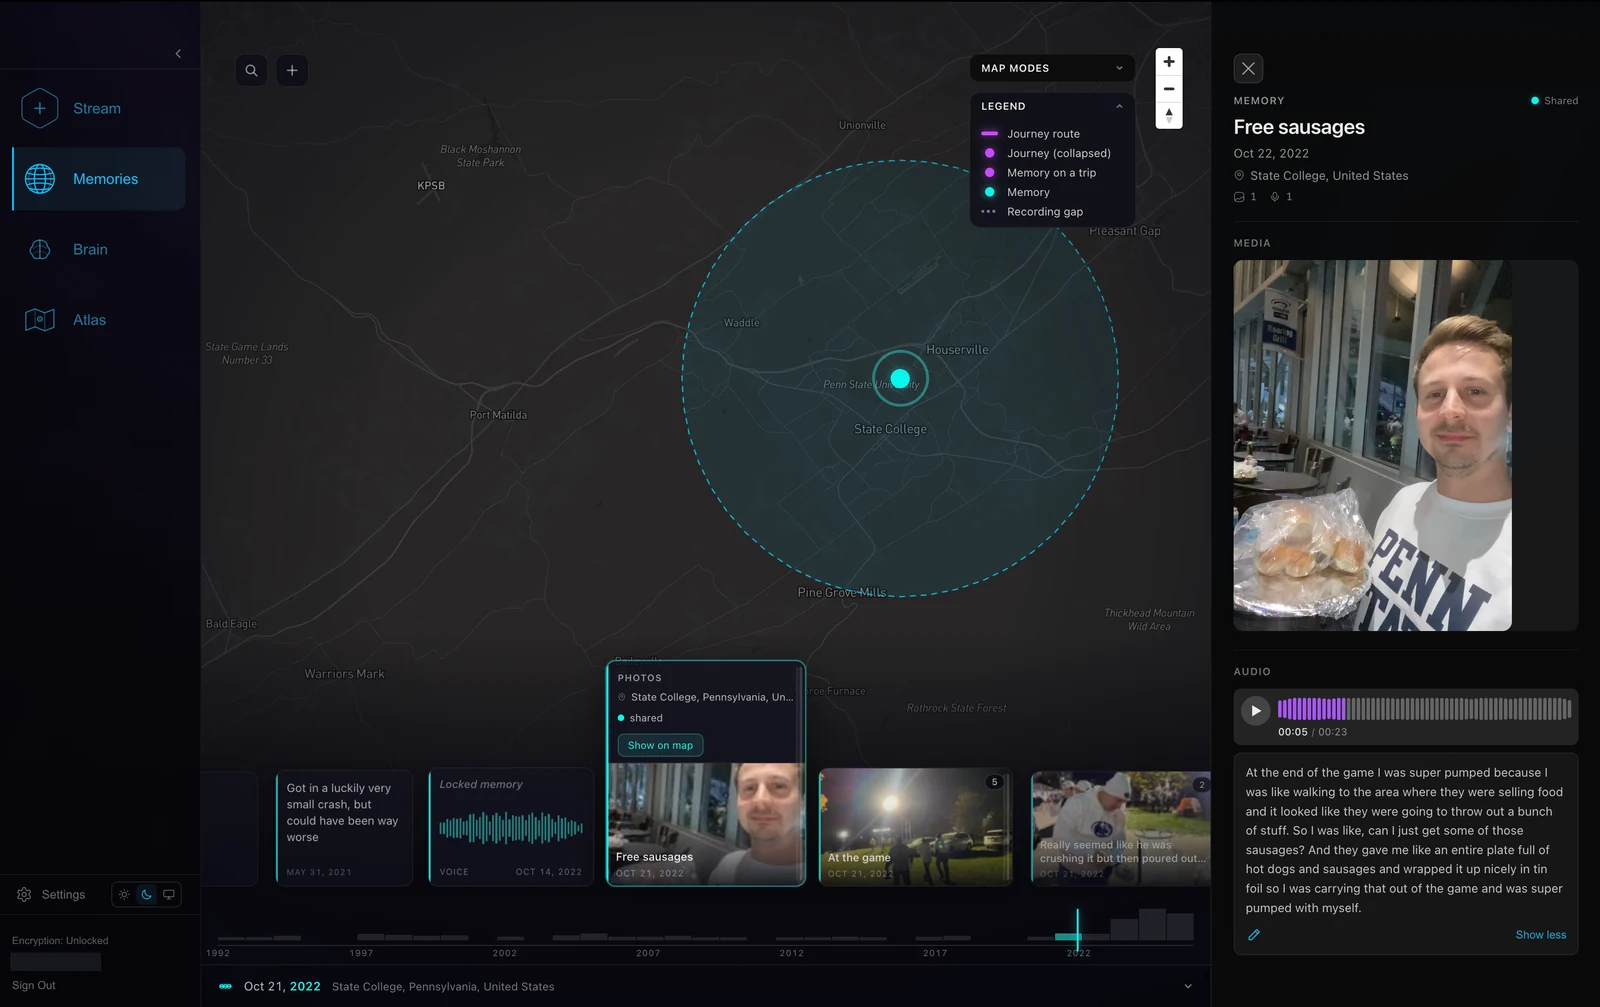Edit the transcript with the pencil icon
This screenshot has width=1600, height=1007.
1254,935
